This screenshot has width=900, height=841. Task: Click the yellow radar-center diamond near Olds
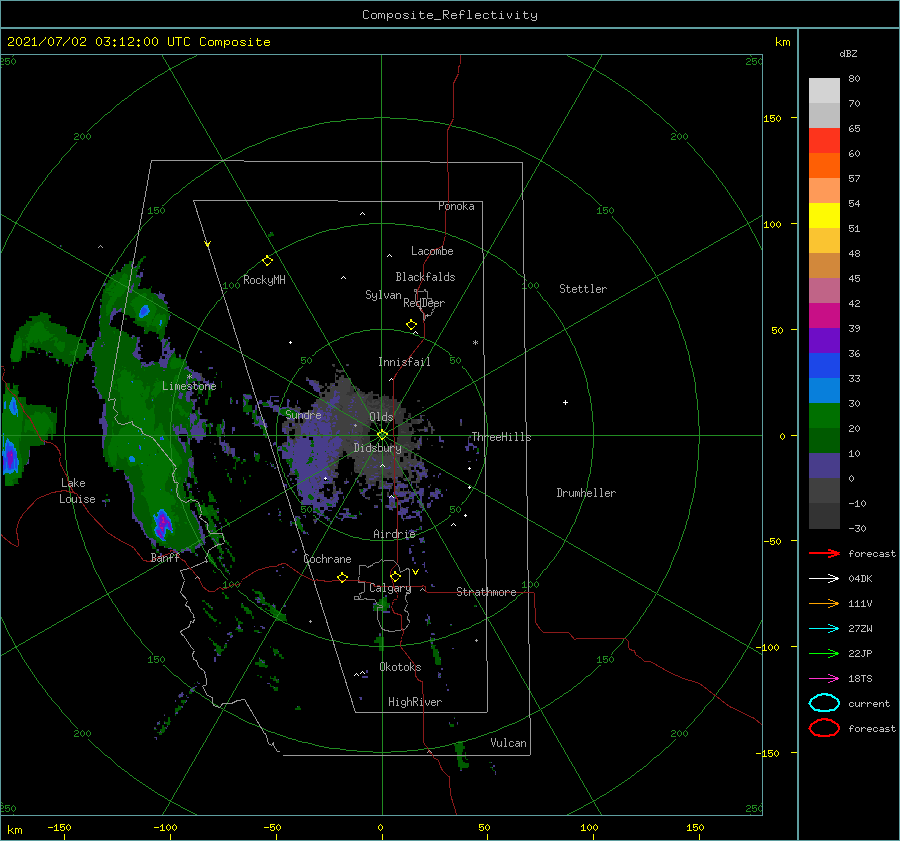click(x=382, y=435)
